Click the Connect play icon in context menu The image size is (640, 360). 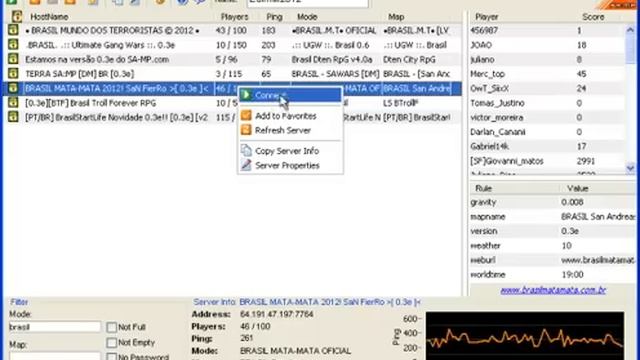pyautogui.click(x=246, y=95)
